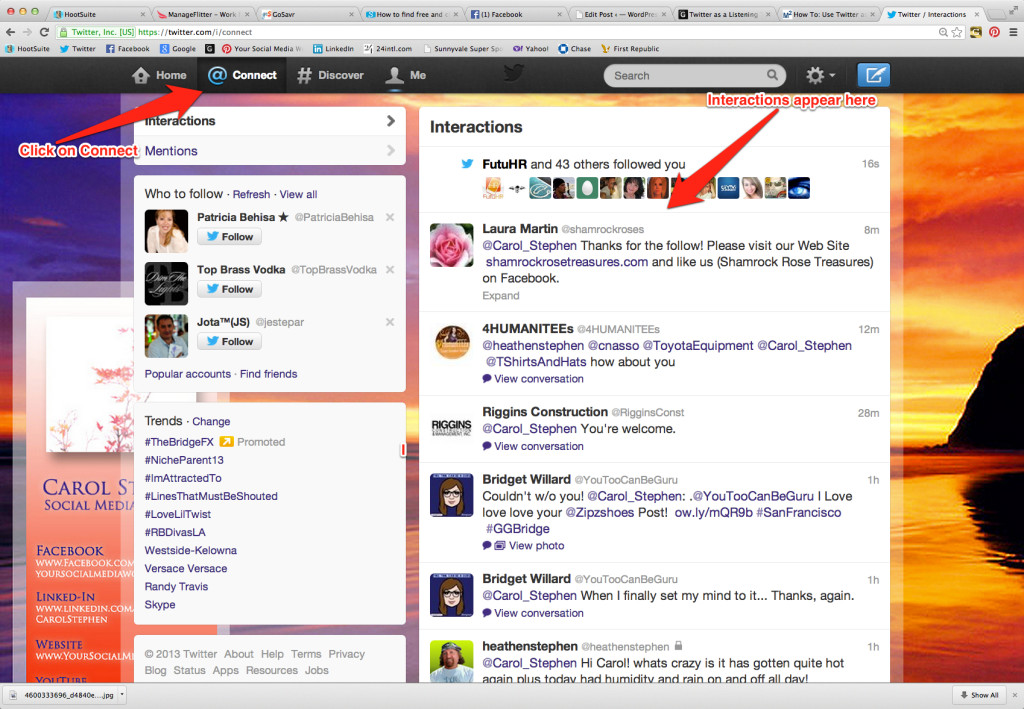
Task: Open the shamrockrosetreasures.com link
Action: 567,262
